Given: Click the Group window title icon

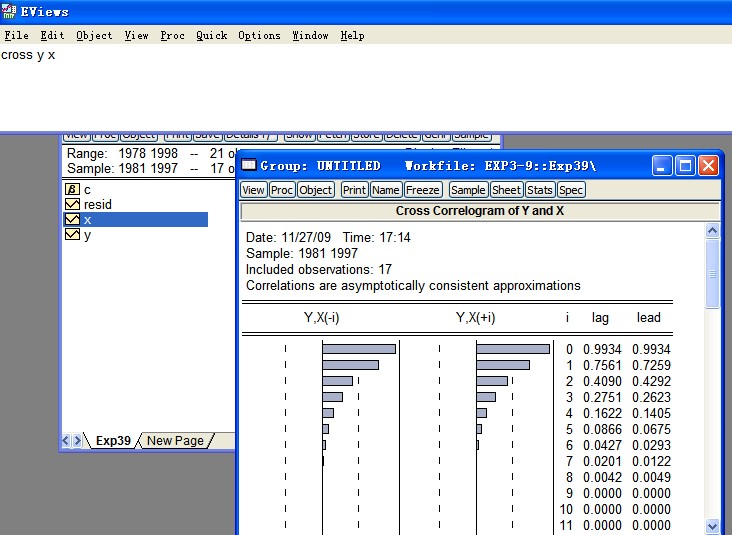Looking at the screenshot, I should pyautogui.click(x=249, y=165).
